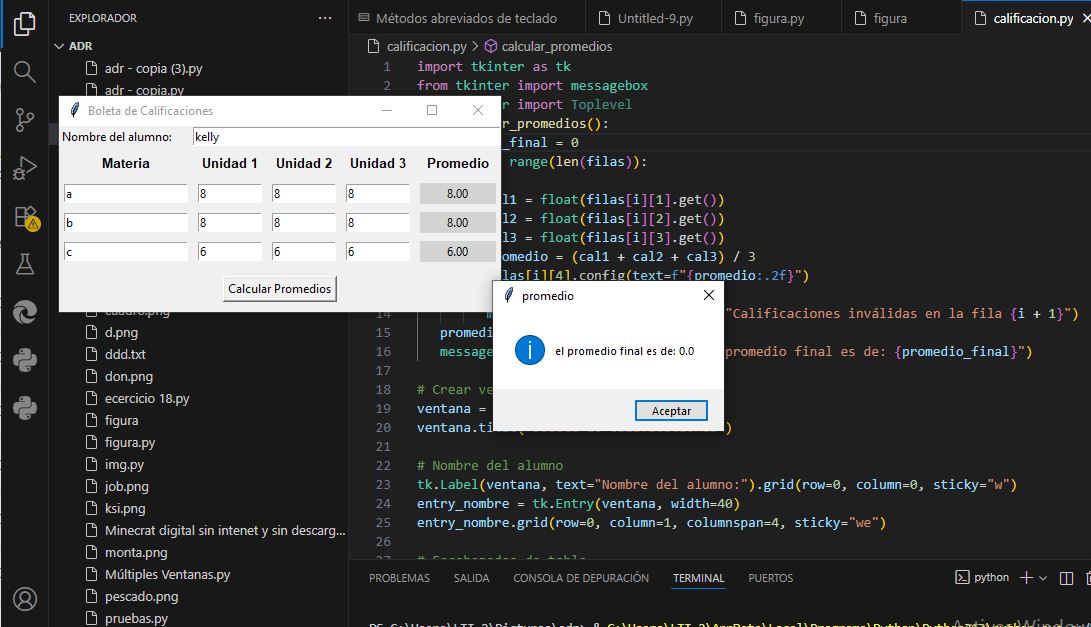Open the Source Control view
The height and width of the screenshot is (627, 1091).
(25, 120)
